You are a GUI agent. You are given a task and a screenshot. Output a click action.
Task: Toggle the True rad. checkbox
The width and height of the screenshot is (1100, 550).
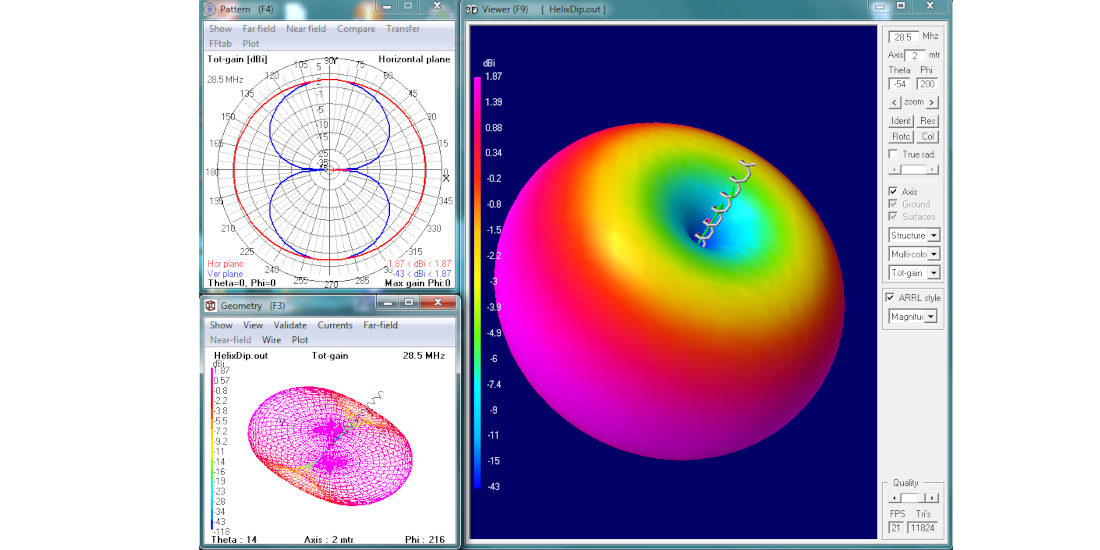click(893, 154)
